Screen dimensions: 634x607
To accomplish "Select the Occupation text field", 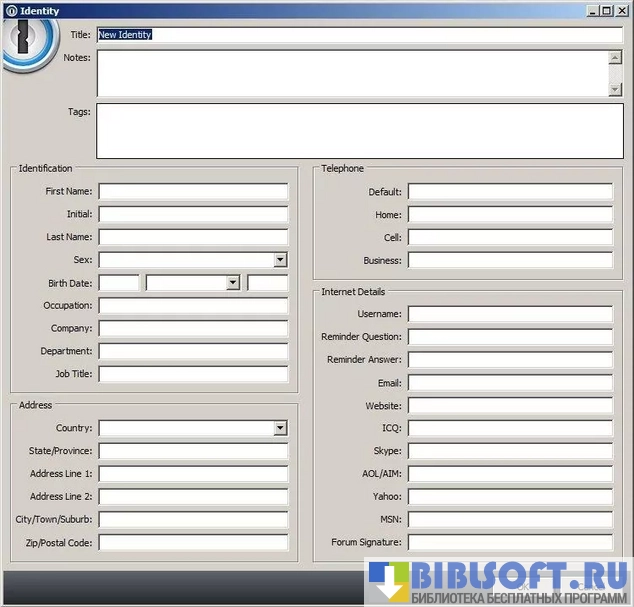I will pyautogui.click(x=193, y=306).
